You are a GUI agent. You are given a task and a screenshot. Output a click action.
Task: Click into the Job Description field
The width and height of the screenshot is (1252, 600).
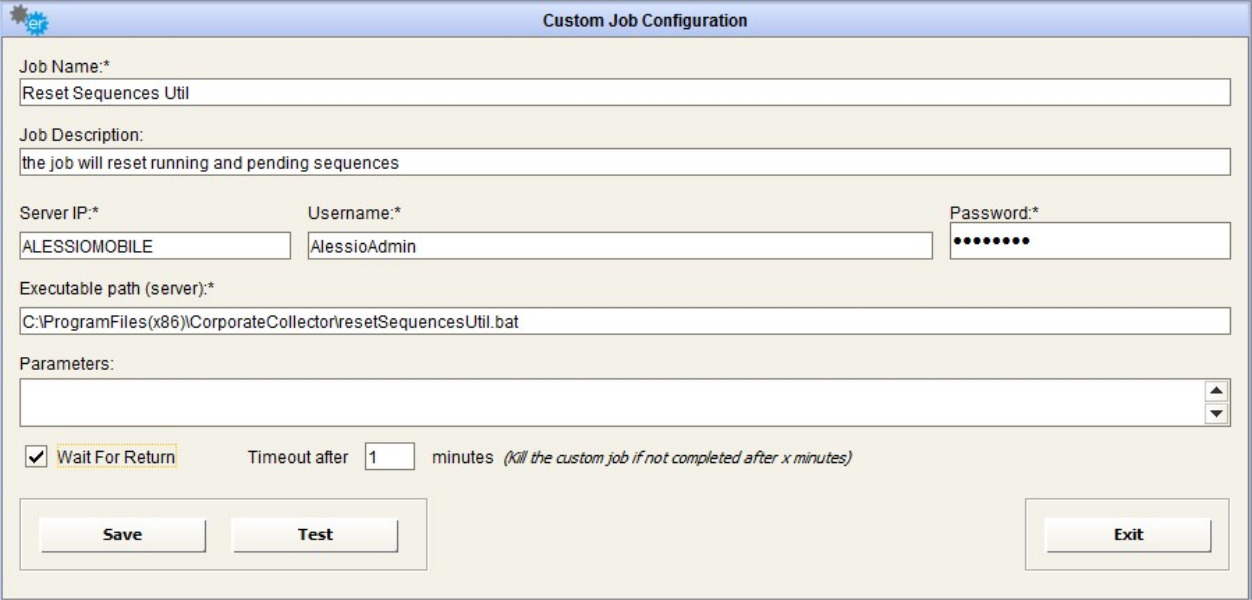click(624, 162)
